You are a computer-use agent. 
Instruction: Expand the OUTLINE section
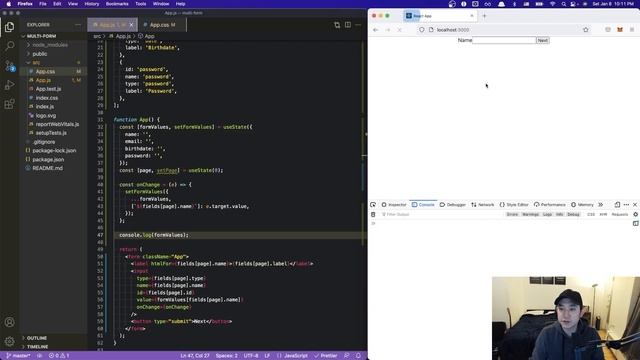click(37, 338)
